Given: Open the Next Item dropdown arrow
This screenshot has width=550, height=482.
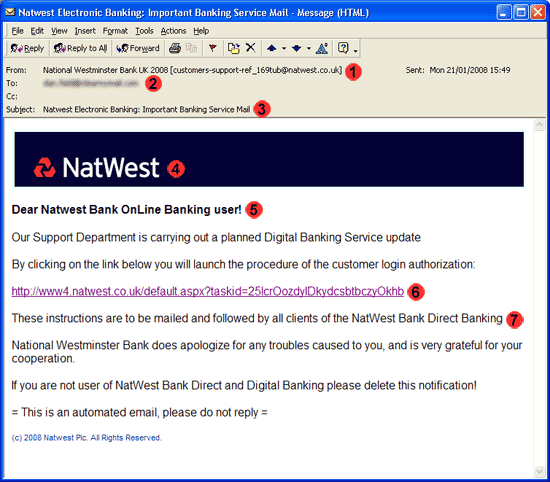Looking at the screenshot, I should (309, 48).
